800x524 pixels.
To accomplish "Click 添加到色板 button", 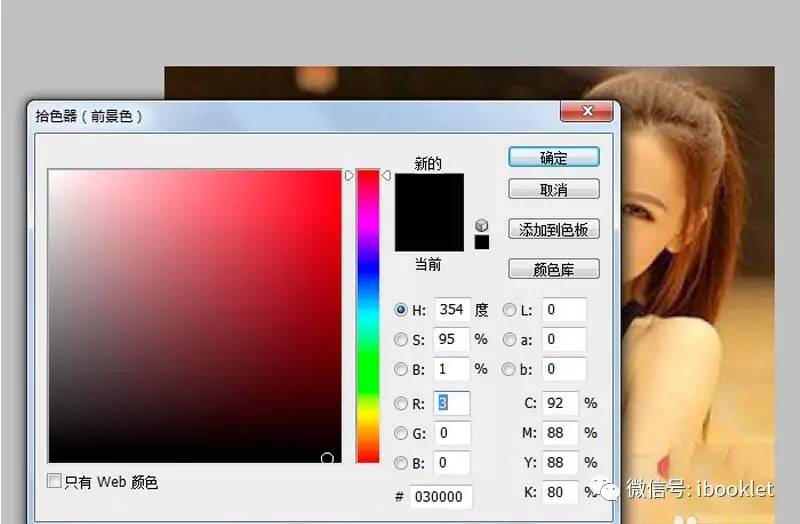I will tap(554, 229).
